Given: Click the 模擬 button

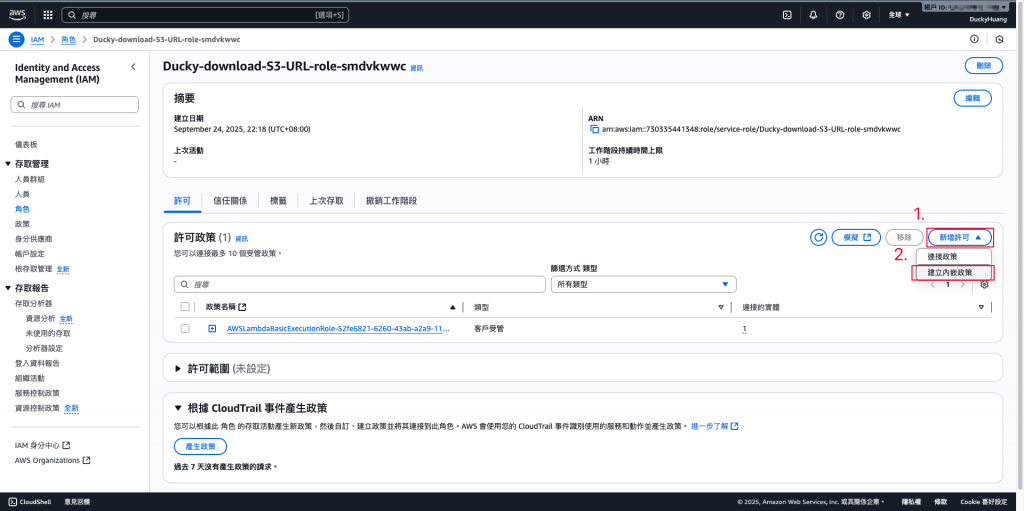Looking at the screenshot, I should [x=856, y=237].
